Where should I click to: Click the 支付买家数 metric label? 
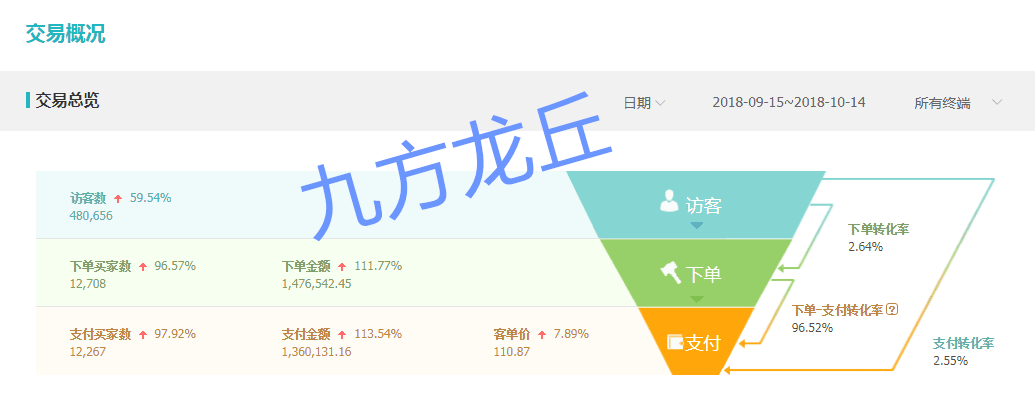coord(100,334)
